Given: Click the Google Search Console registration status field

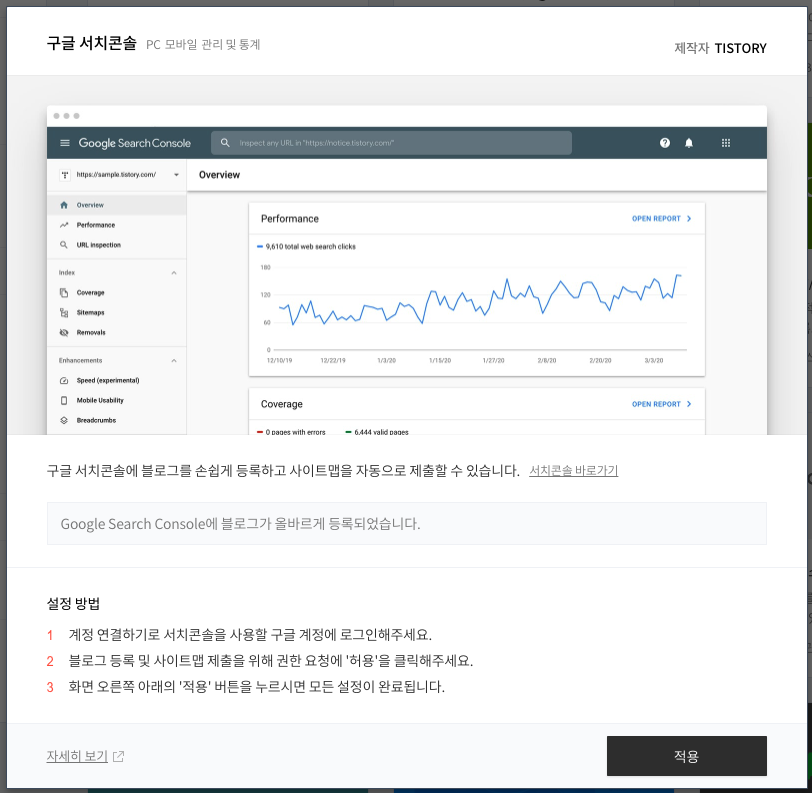Looking at the screenshot, I should click(407, 523).
